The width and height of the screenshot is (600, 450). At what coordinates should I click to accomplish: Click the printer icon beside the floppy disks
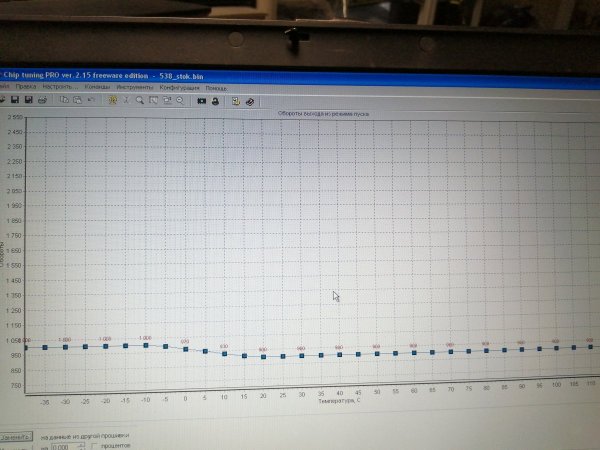click(x=42, y=101)
